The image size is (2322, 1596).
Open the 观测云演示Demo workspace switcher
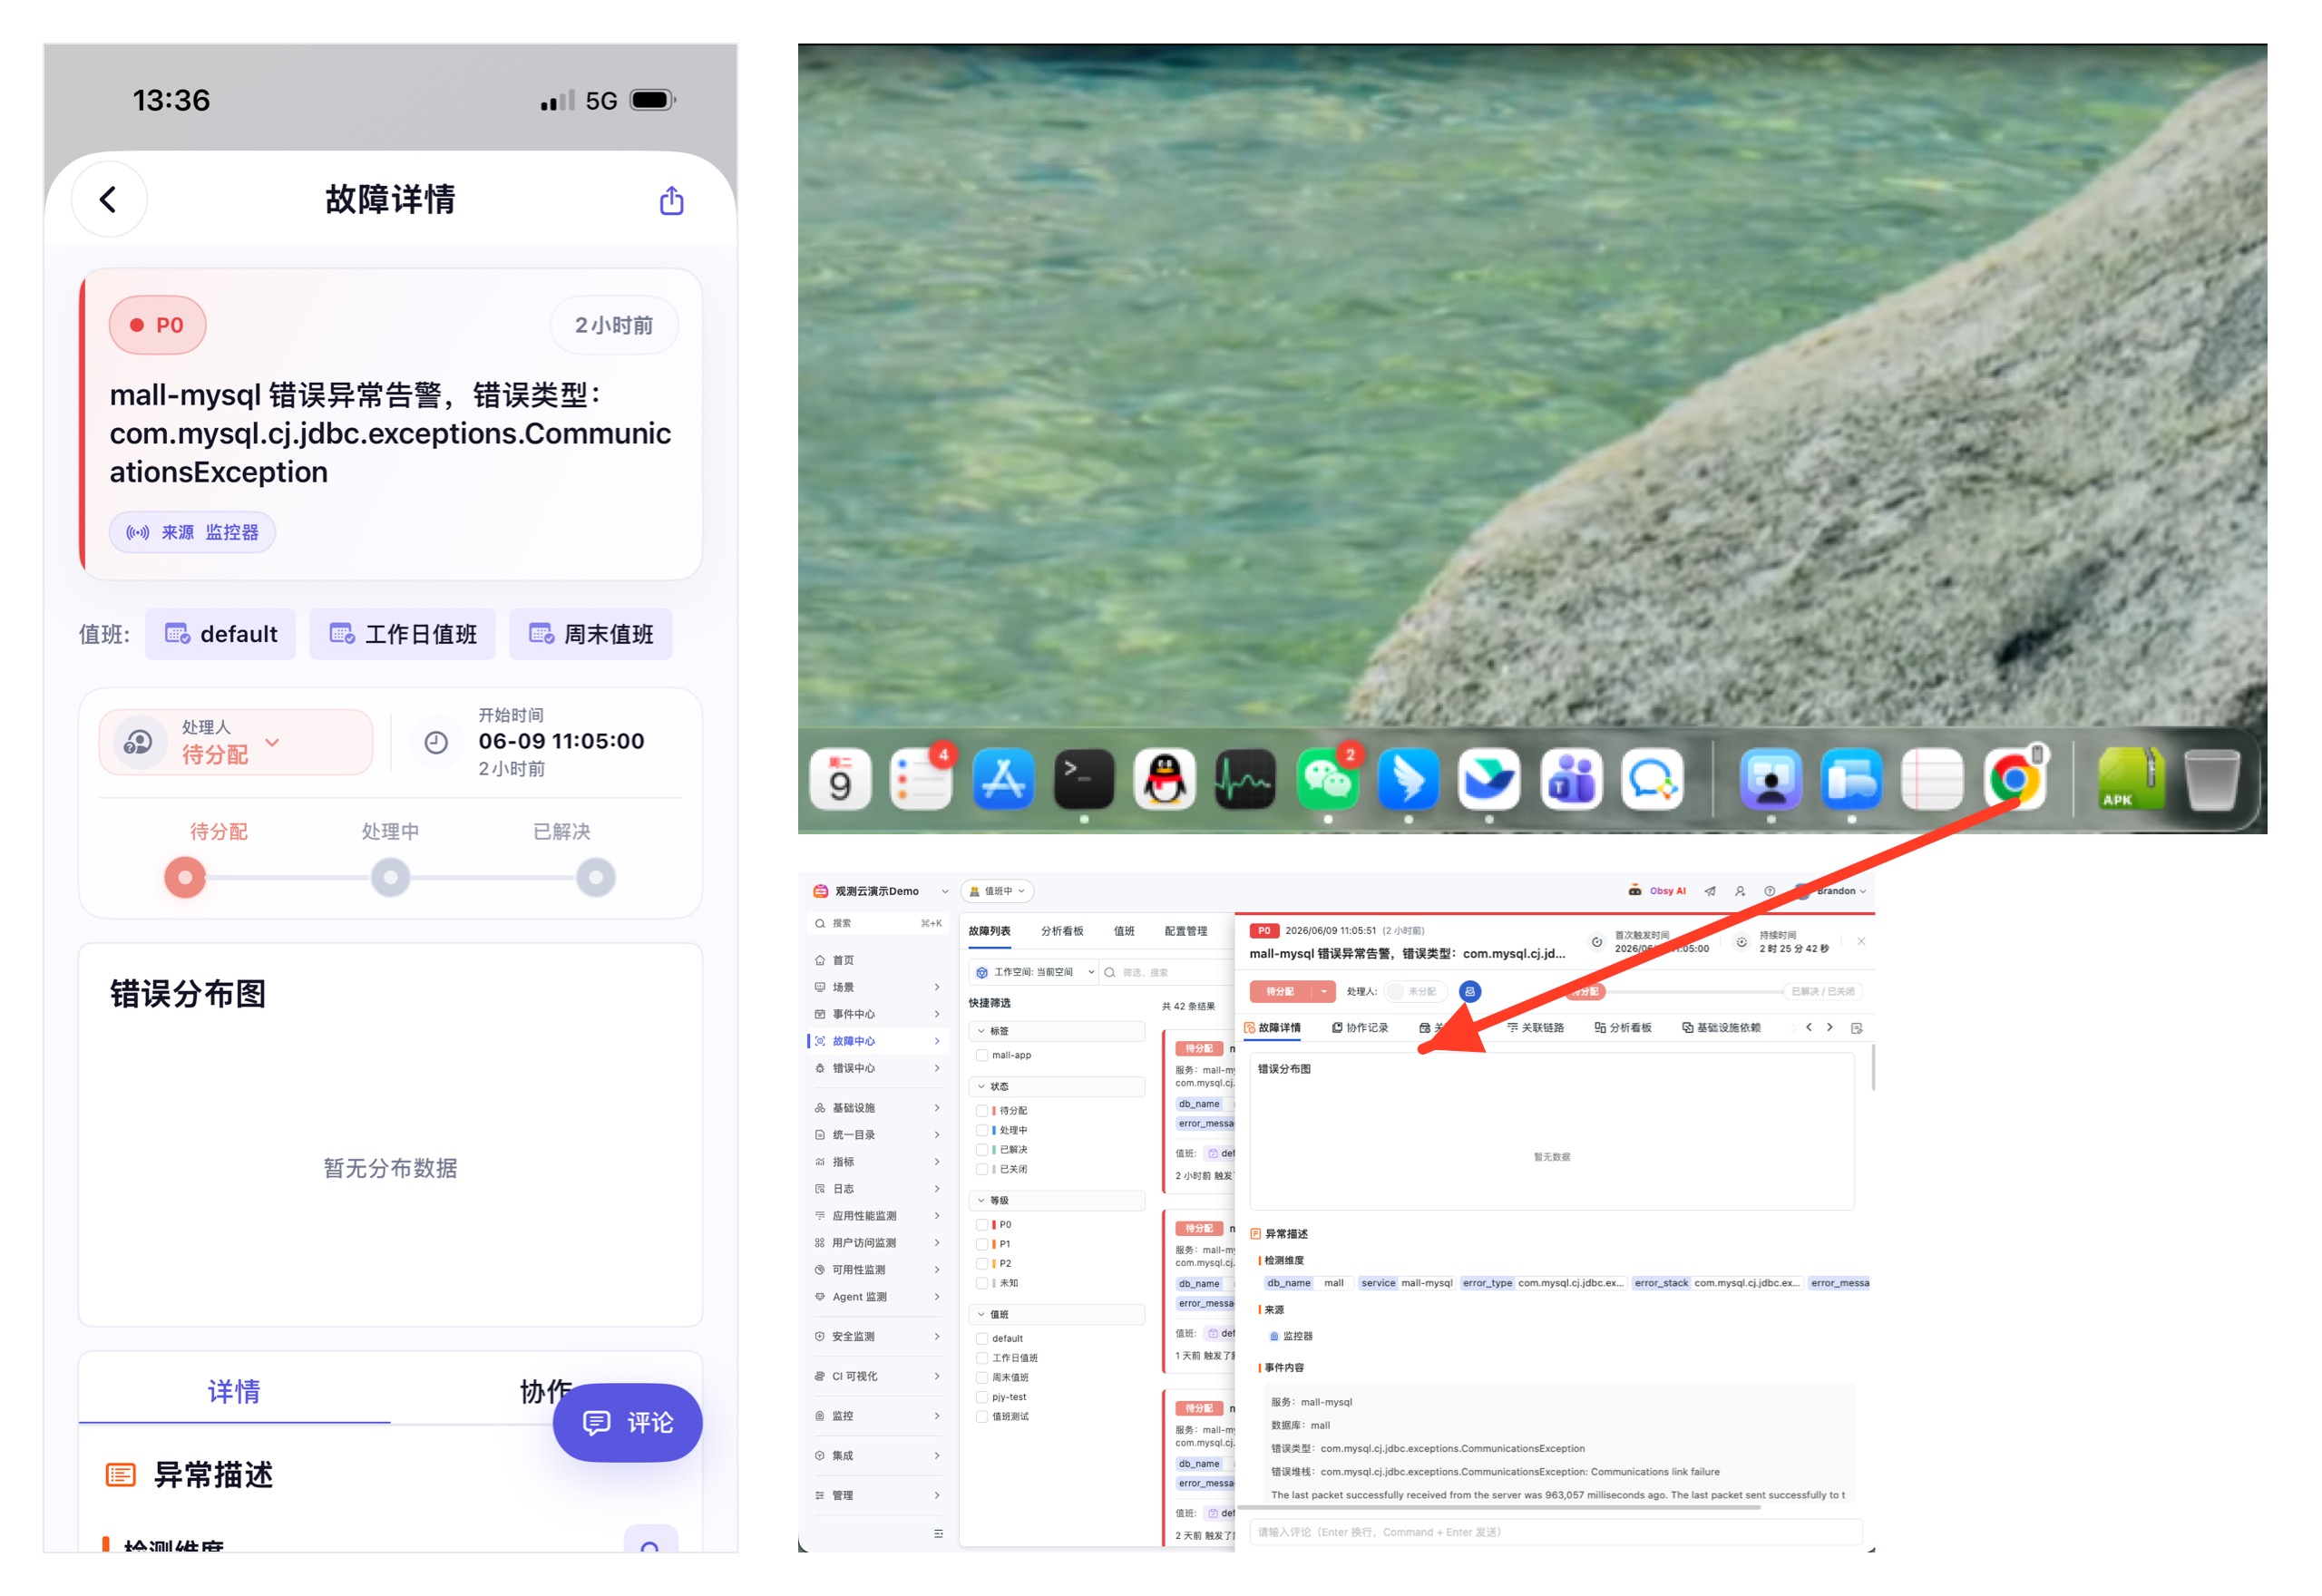coord(881,891)
